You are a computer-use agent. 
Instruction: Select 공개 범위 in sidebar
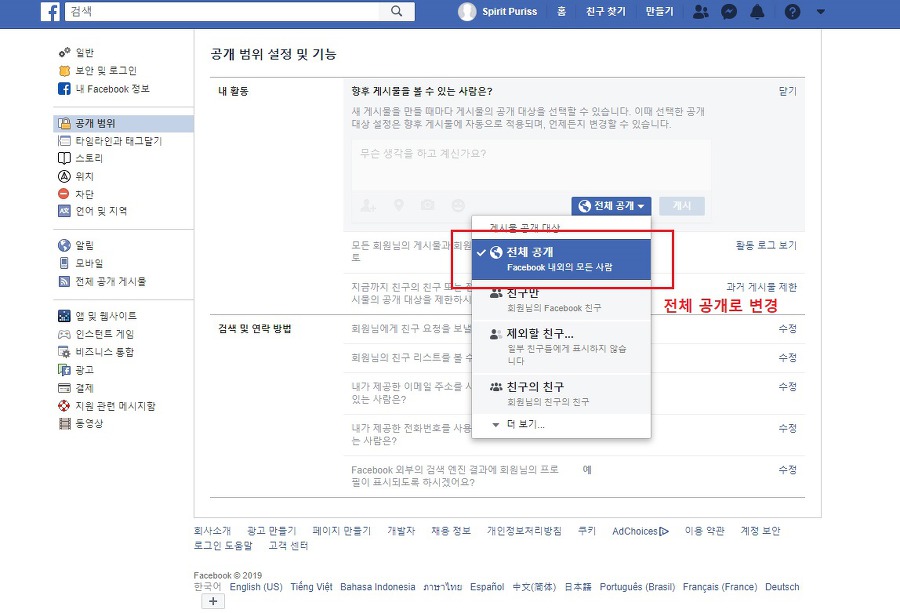[124, 123]
